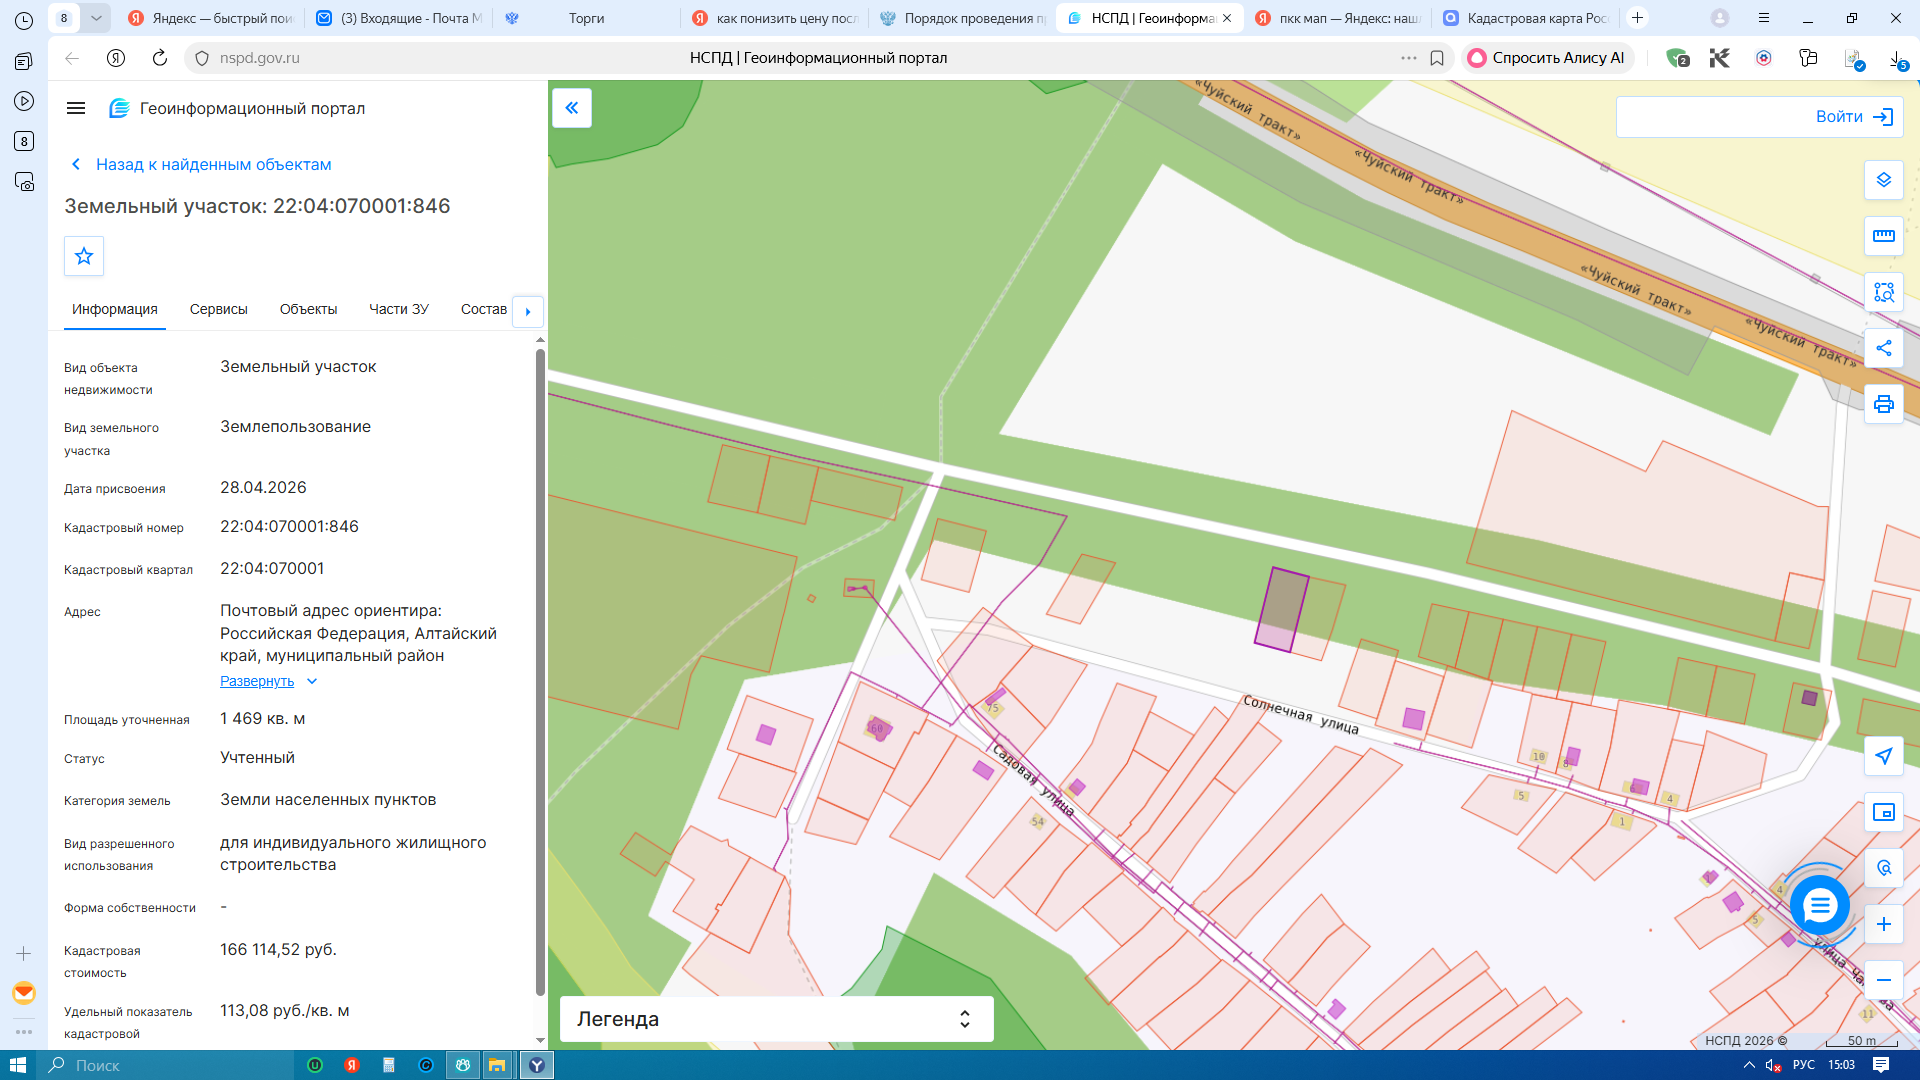The width and height of the screenshot is (1920, 1080).
Task: Switch to the Объекты tab
Action: click(x=308, y=309)
